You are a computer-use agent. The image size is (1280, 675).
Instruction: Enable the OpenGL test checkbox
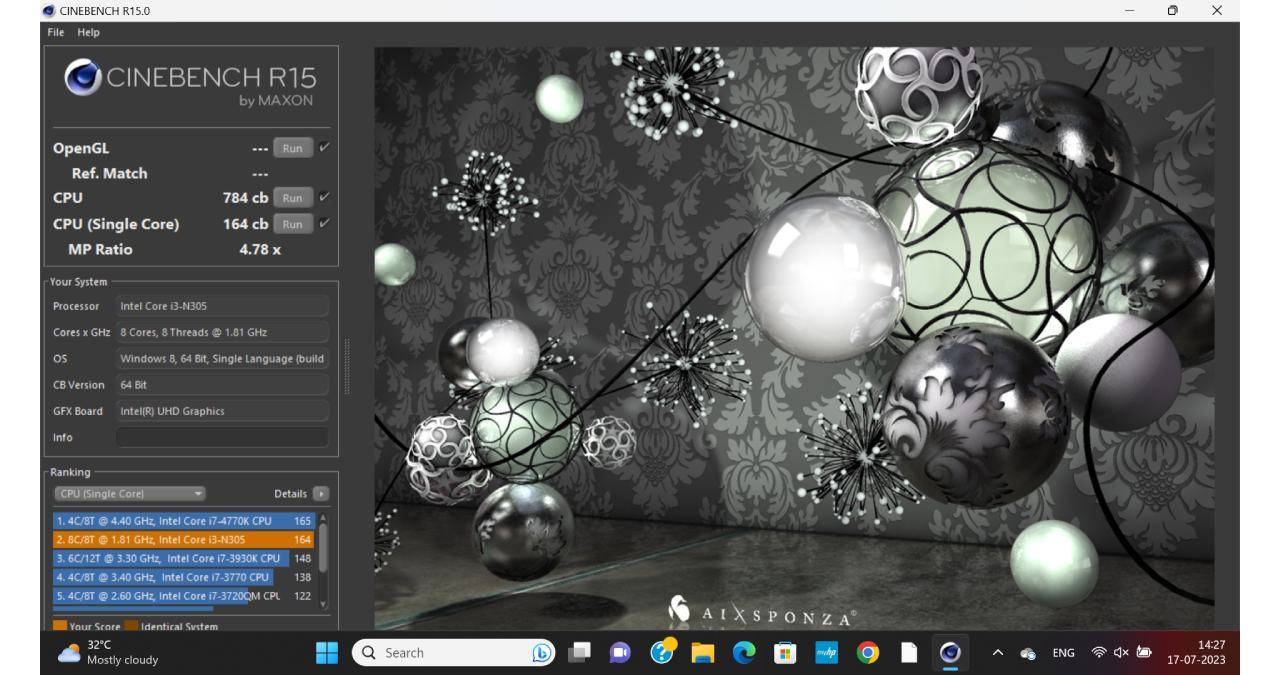coord(324,147)
